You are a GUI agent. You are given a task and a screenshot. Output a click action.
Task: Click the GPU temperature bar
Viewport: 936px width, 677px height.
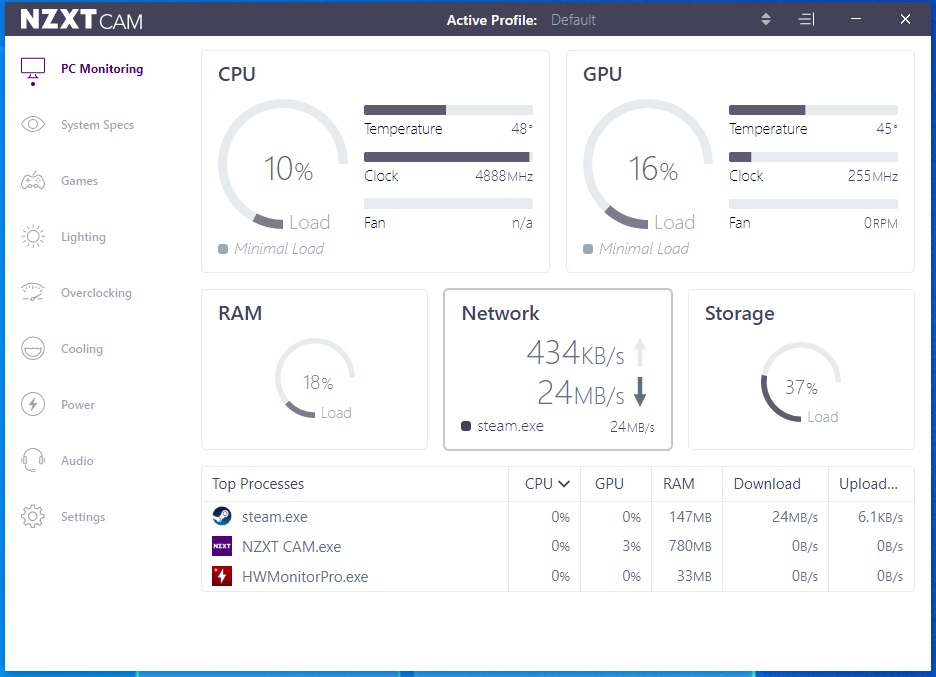pyautogui.click(x=813, y=110)
